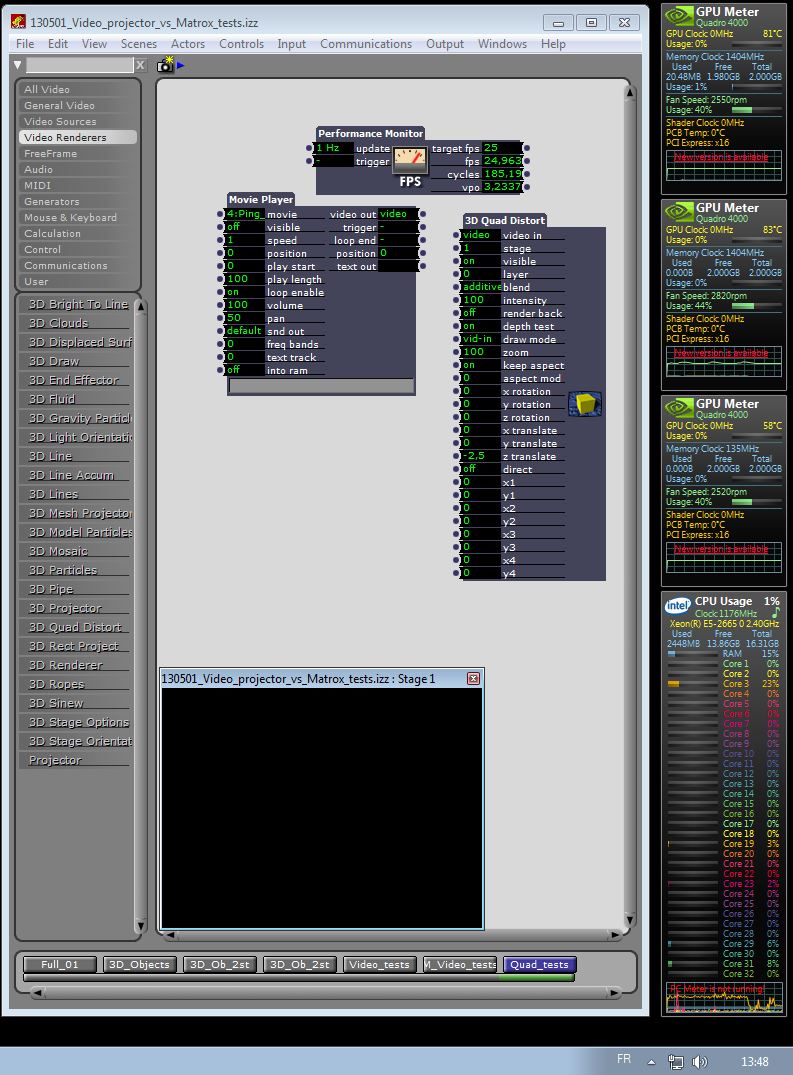Select the 3D Quad Distort actor in list
Screen dimensions: 793x1075
coord(75,627)
